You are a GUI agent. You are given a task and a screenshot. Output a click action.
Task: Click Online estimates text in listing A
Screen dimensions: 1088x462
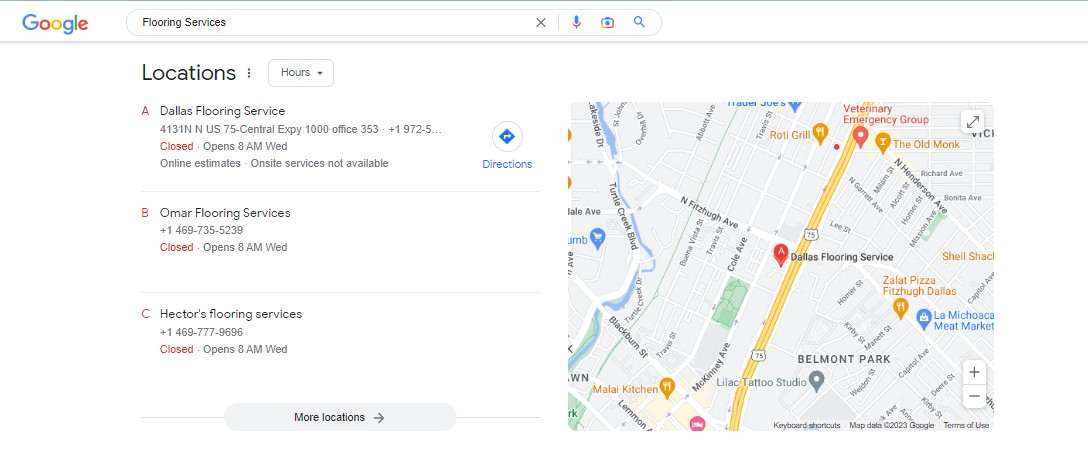point(200,164)
